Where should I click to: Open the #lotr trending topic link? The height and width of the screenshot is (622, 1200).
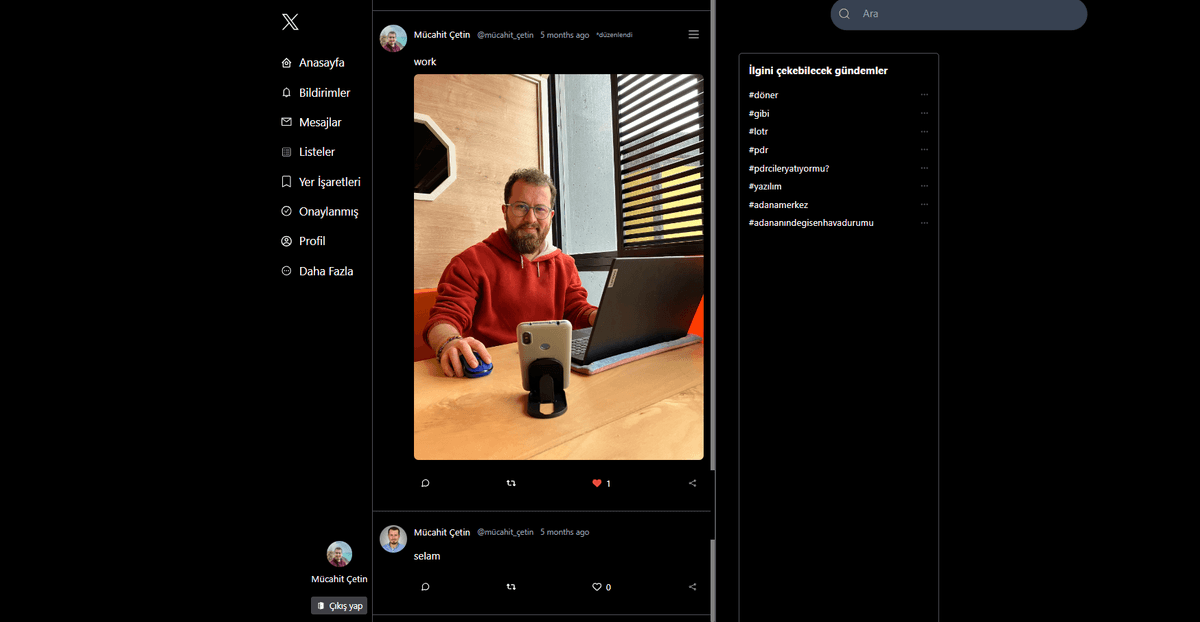758,131
